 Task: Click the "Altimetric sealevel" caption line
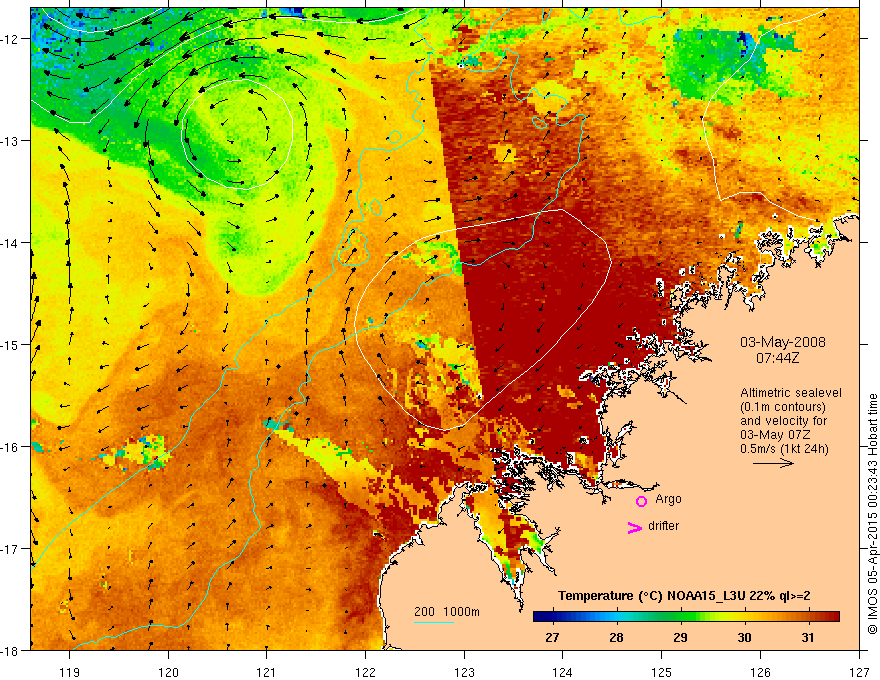(791, 393)
